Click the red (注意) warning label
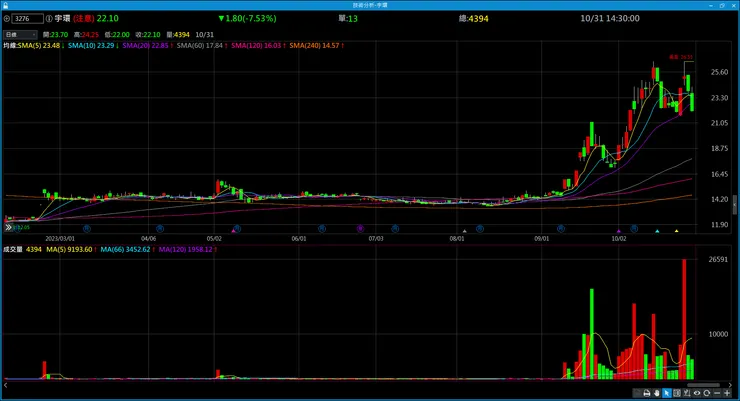The height and width of the screenshot is (401, 740). [x=84, y=19]
